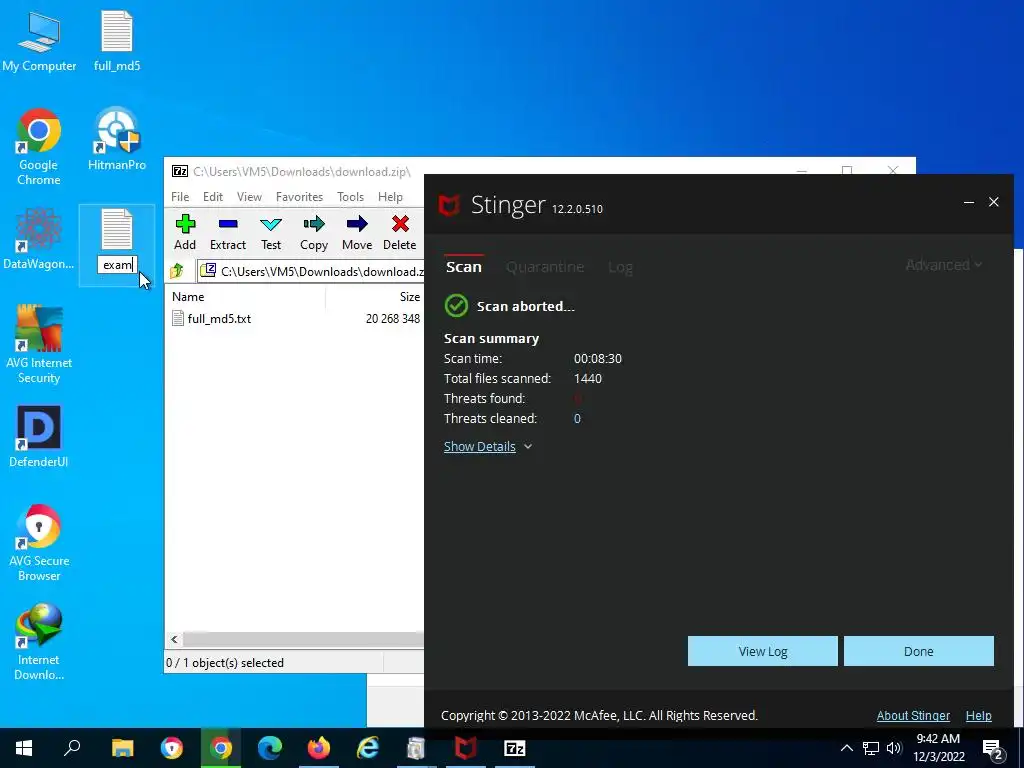Click the Extract icon in 7-Zip
This screenshot has height=768, width=1024.
(228, 232)
